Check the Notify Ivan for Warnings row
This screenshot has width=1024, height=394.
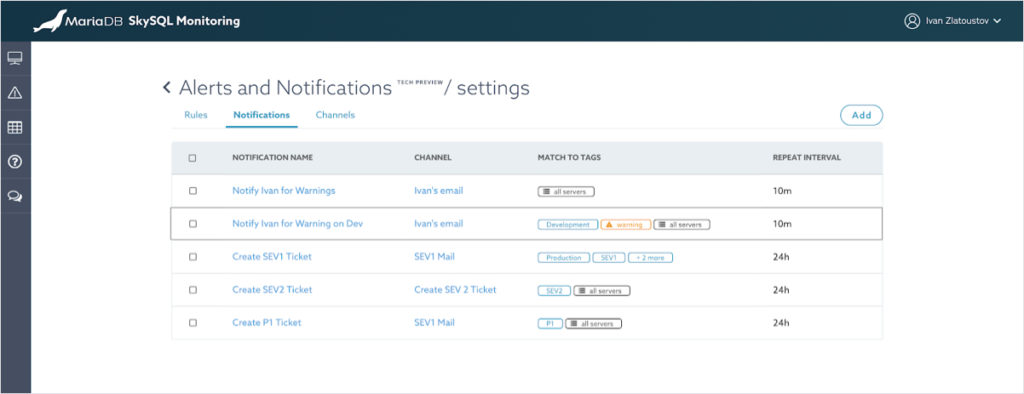[192, 191]
